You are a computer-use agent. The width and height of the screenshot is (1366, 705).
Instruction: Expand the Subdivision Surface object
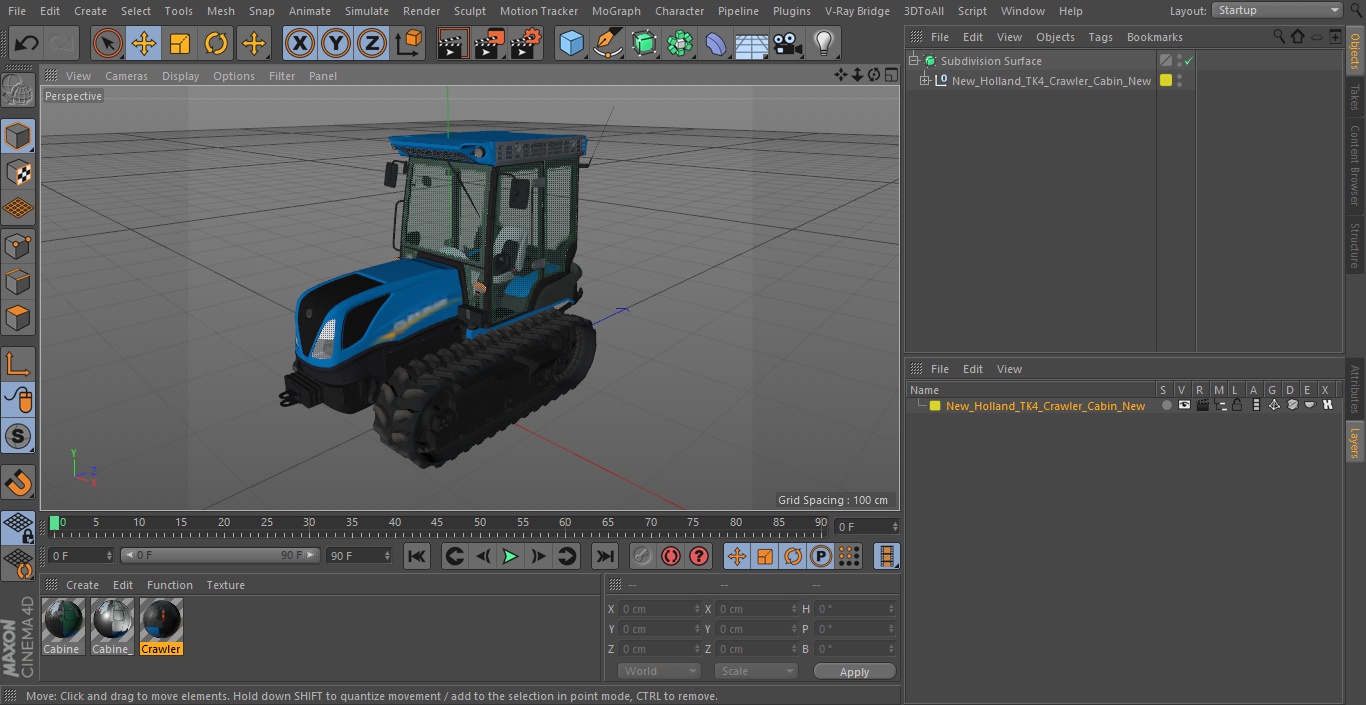pyautogui.click(x=913, y=61)
